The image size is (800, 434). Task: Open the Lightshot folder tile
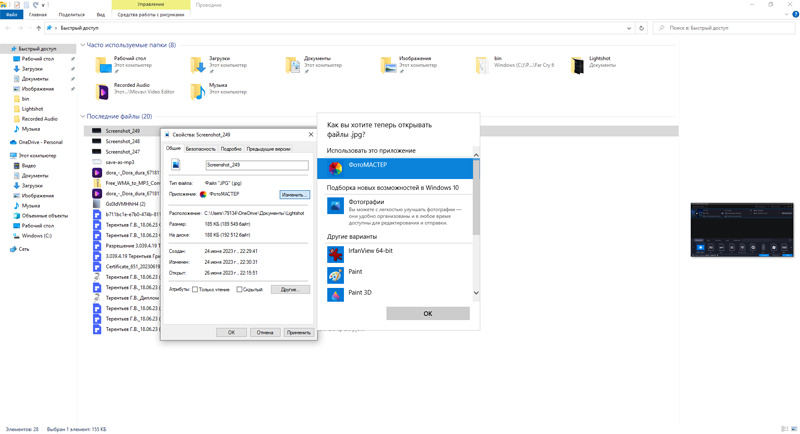click(593, 64)
